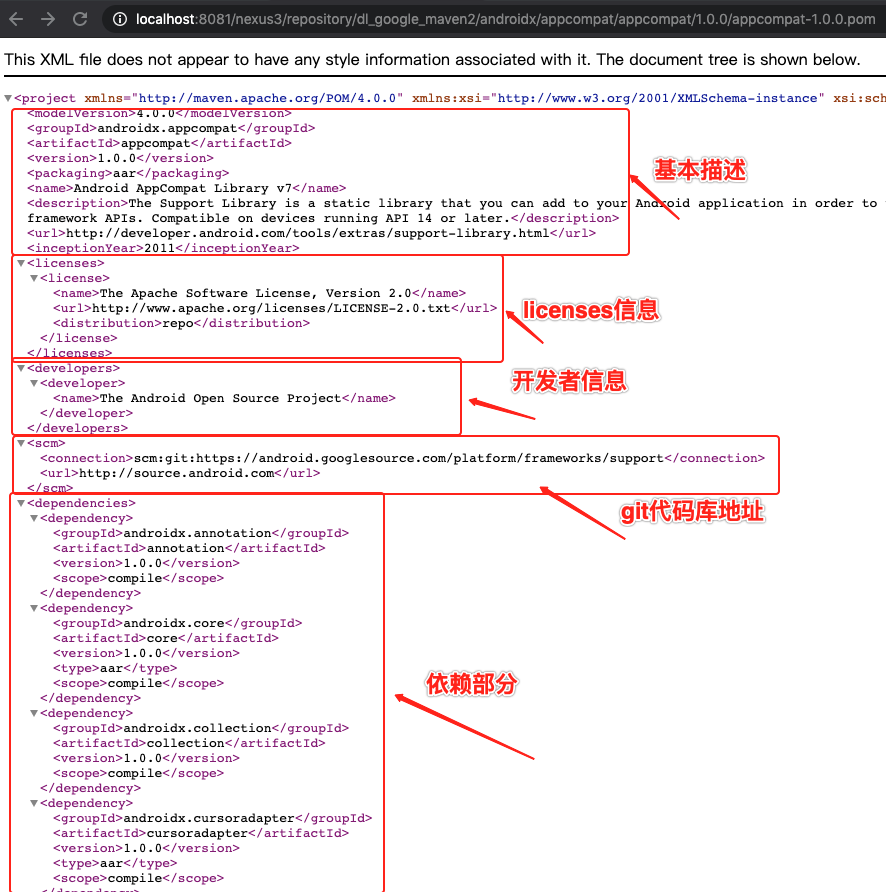Go back to the previous page
Screen dimensions: 886x892
(x=15, y=18)
